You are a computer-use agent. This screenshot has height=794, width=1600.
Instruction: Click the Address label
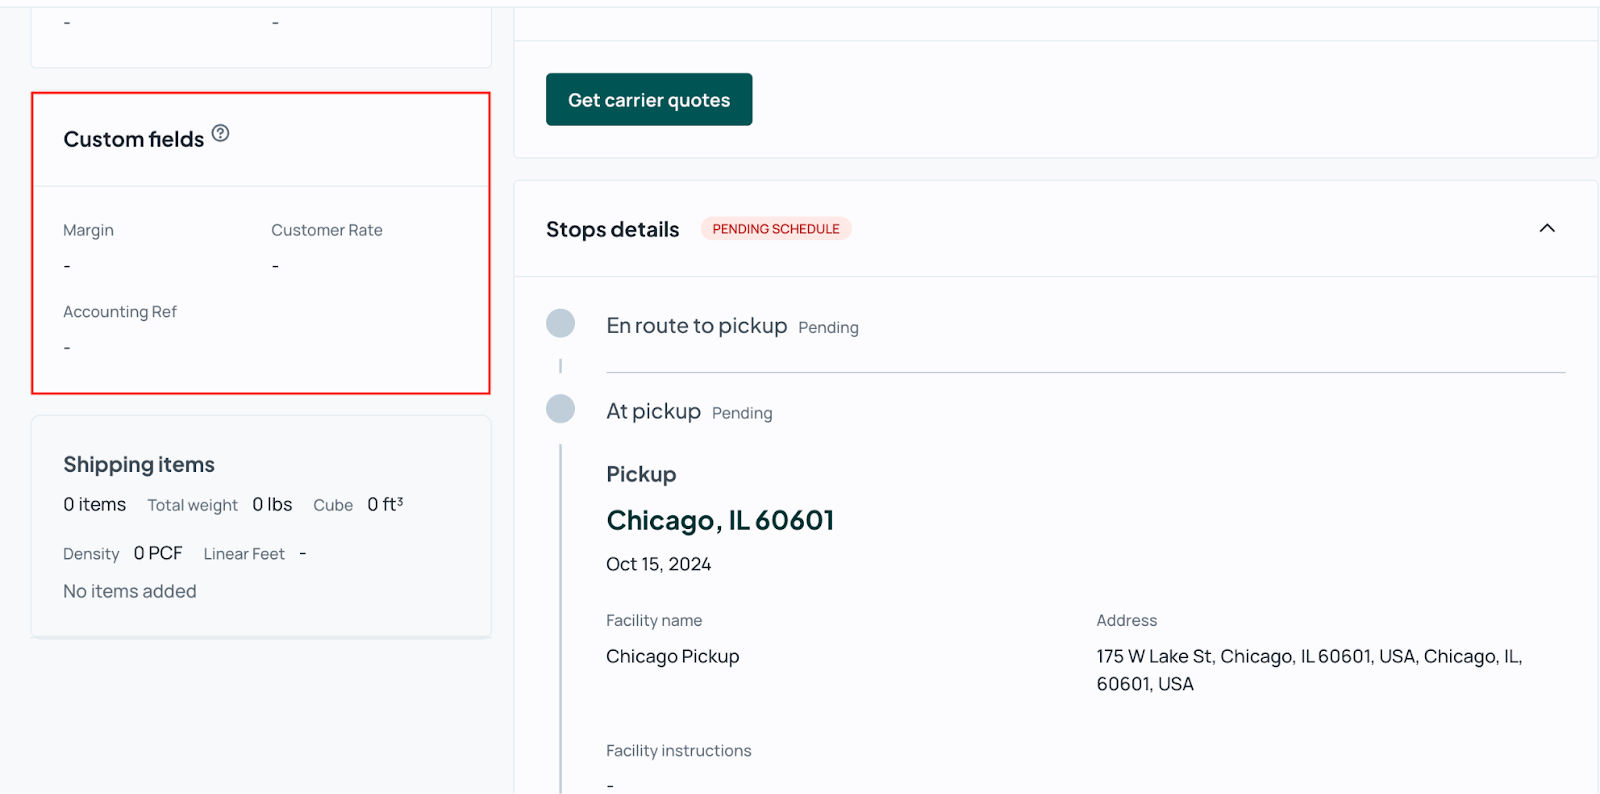(1127, 621)
